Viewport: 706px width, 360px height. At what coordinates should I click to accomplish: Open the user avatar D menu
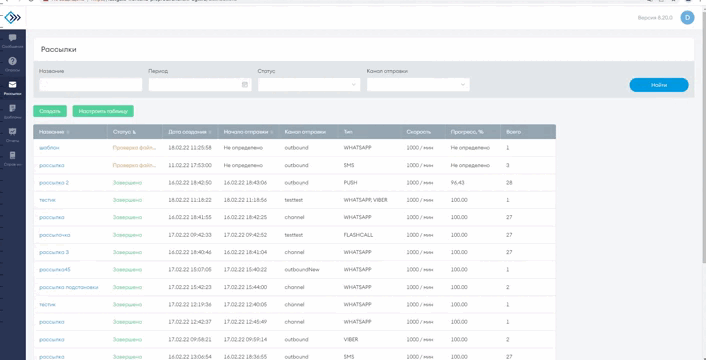(687, 18)
